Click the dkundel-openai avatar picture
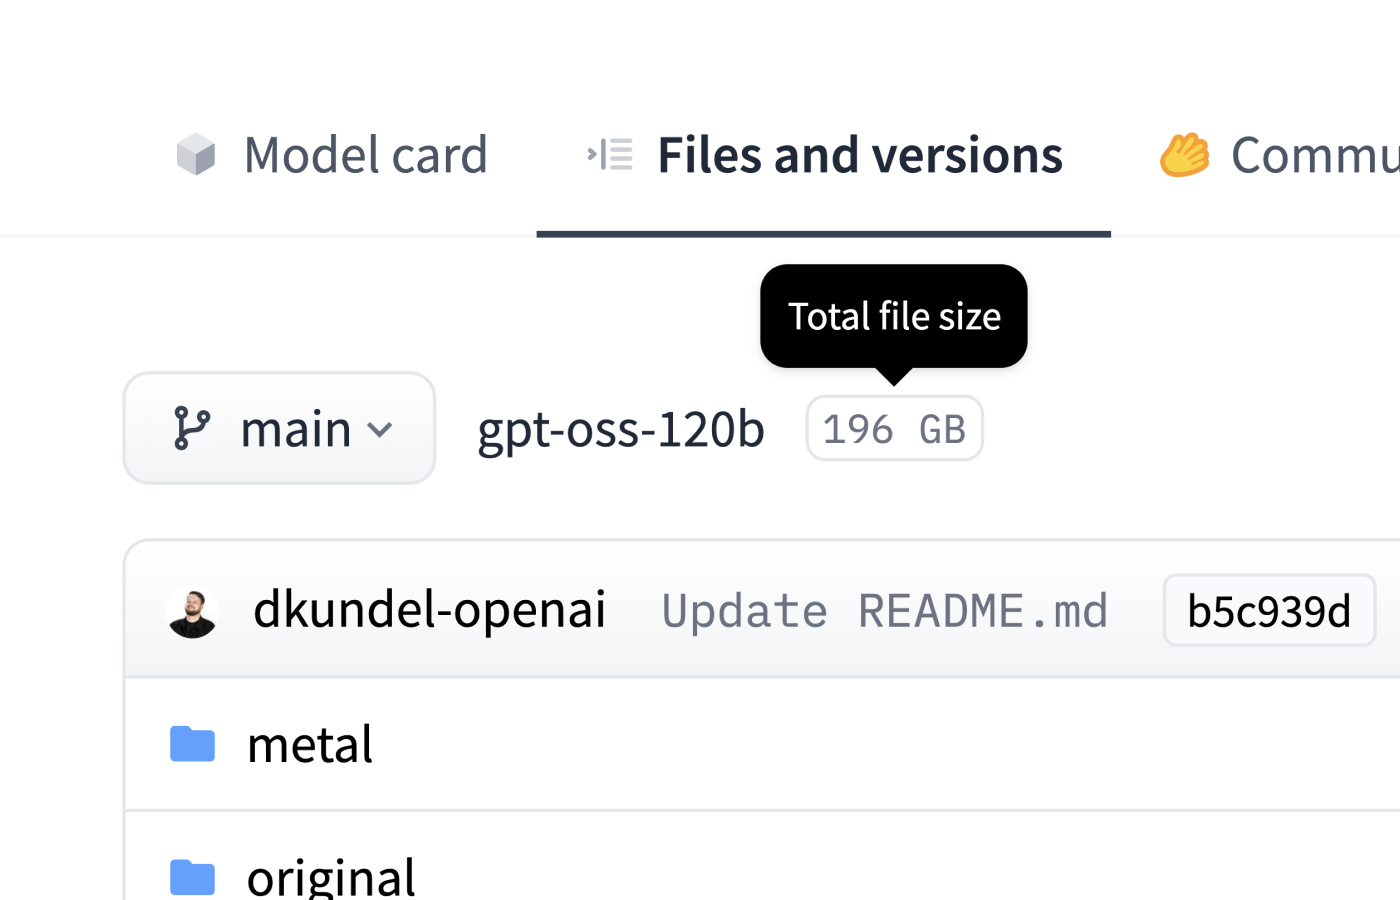Screen dimensions: 1400x900 [193, 611]
